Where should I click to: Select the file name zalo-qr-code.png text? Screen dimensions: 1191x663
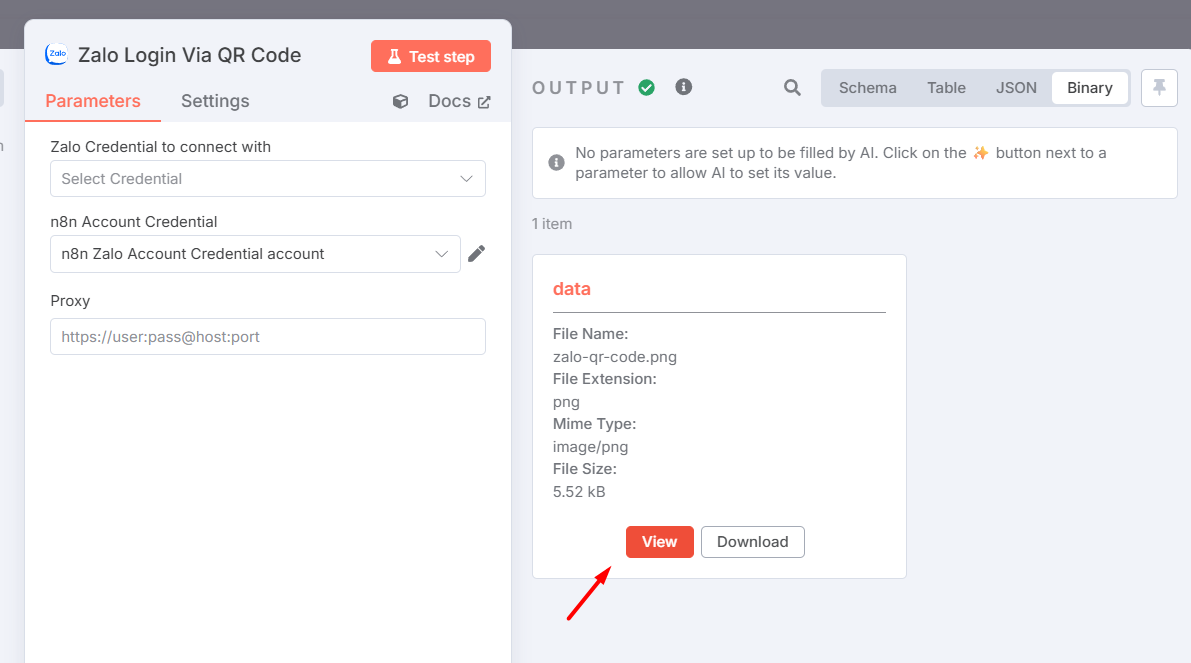tap(614, 357)
